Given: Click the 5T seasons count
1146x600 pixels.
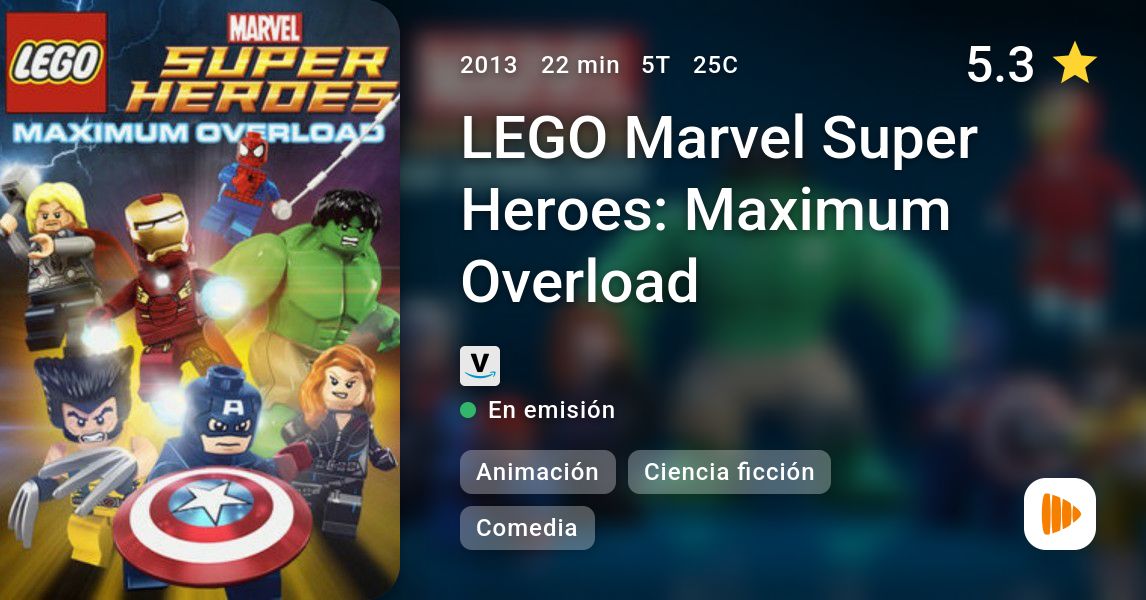Looking at the screenshot, I should (656, 65).
